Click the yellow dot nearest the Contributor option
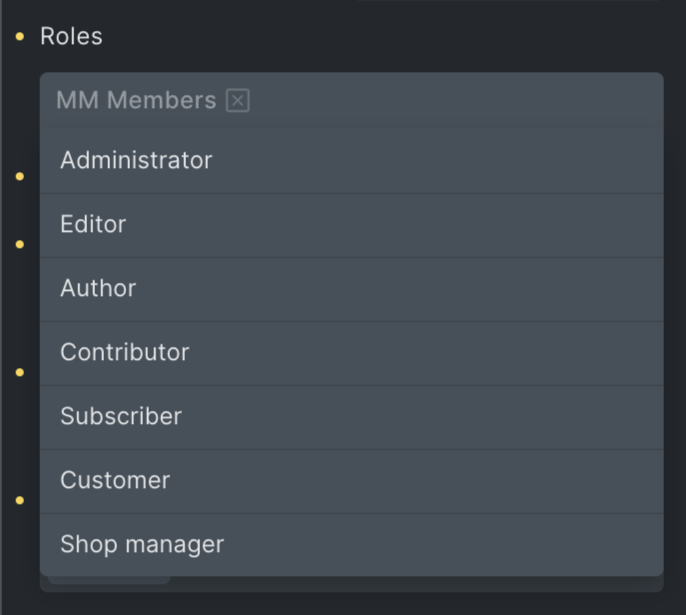 click(x=19, y=372)
